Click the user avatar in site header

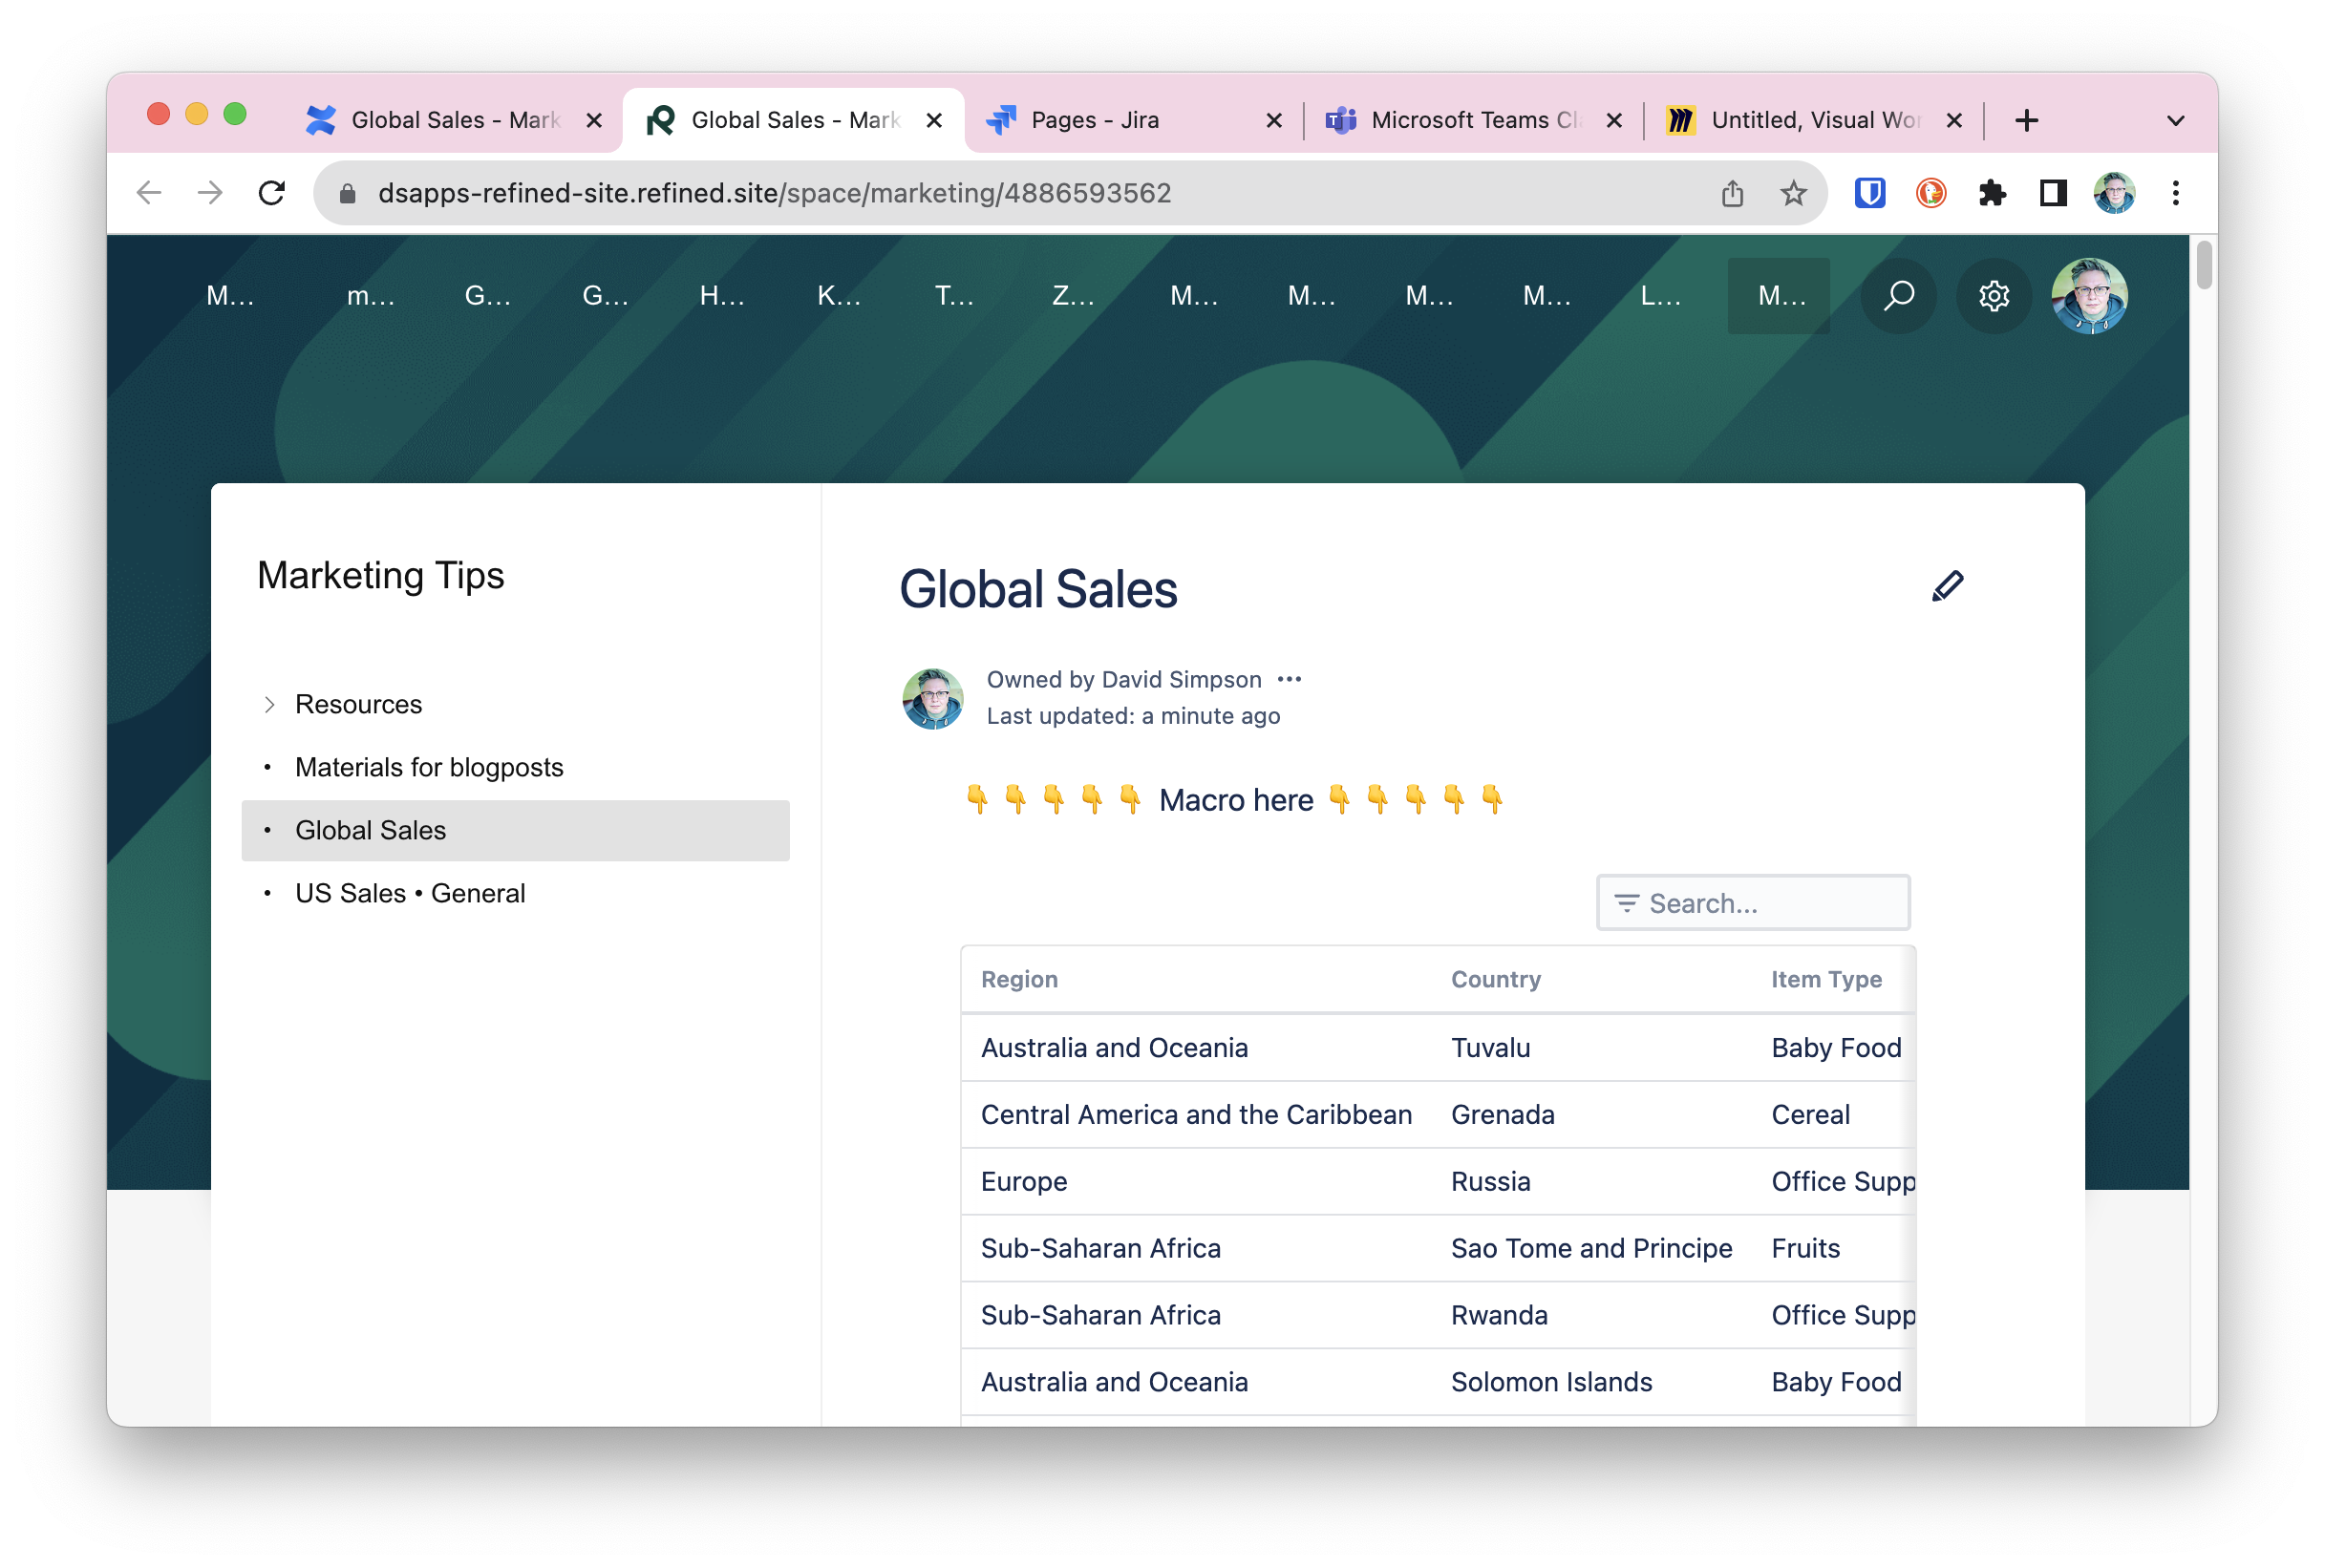coord(2088,296)
